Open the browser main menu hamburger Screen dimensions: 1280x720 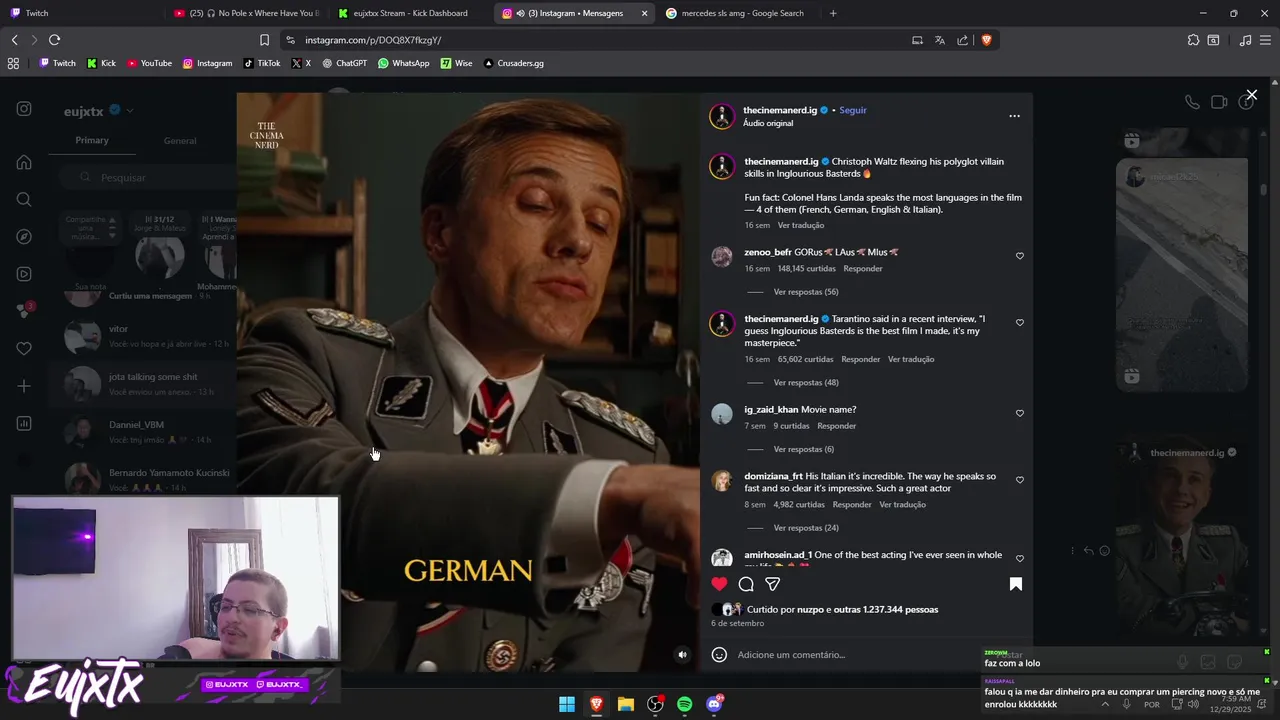coord(1266,40)
